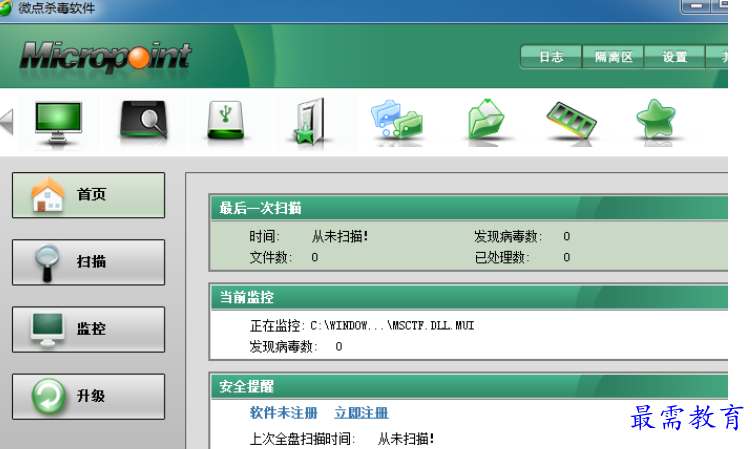Open the 日志 tab
The height and width of the screenshot is (449, 752).
point(551,57)
